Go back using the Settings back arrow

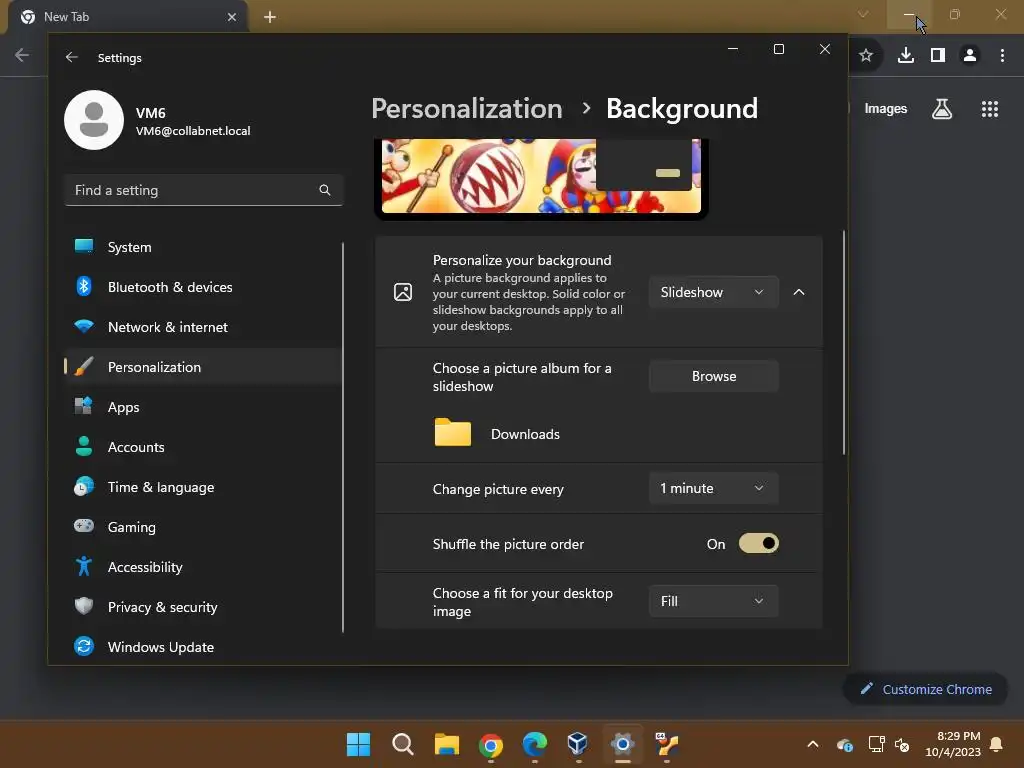click(x=72, y=57)
